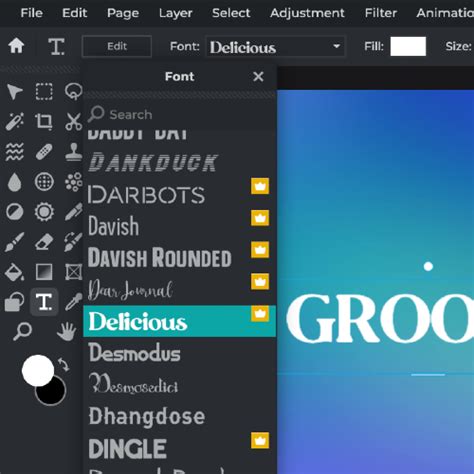This screenshot has height=474, width=474.
Task: Choose the DANKDUCK font
Action: (x=179, y=163)
